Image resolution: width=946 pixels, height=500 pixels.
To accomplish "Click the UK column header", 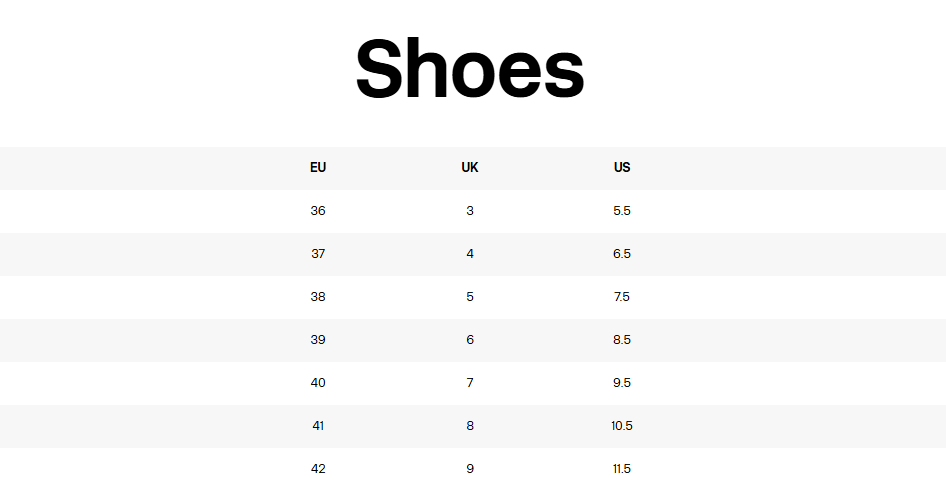I will pos(470,168).
